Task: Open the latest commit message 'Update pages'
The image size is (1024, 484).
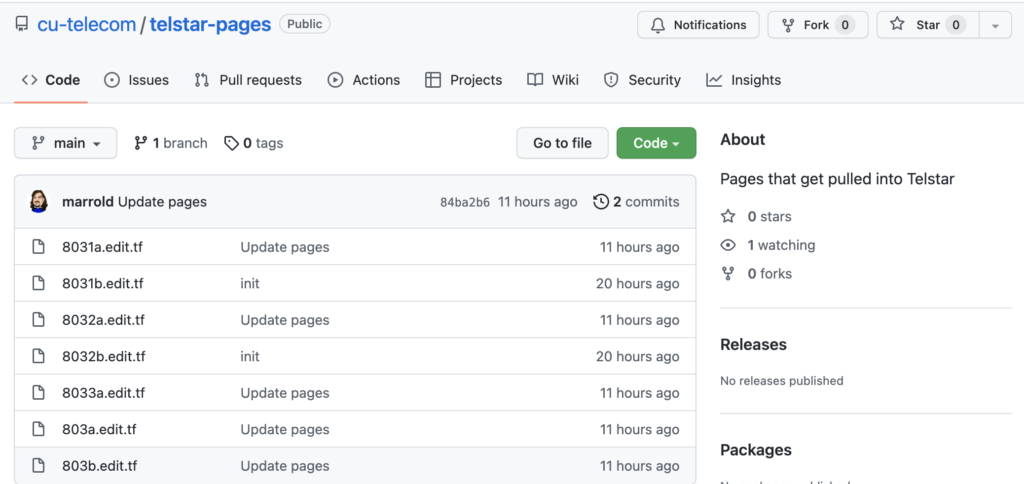Action: tap(162, 202)
